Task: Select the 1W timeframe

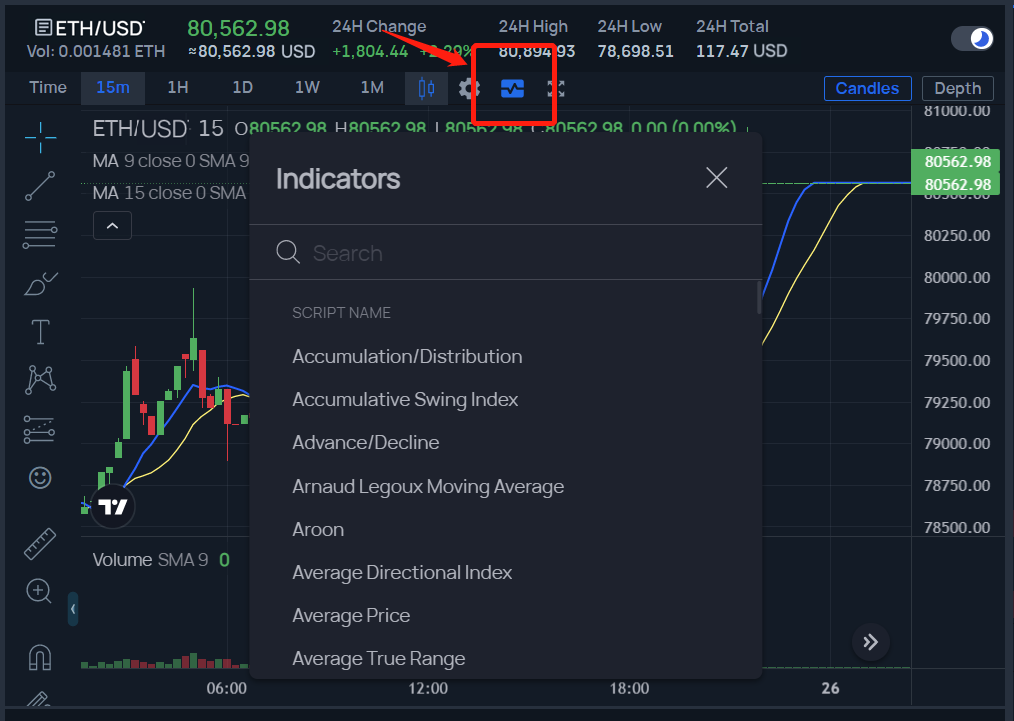Action: (307, 88)
